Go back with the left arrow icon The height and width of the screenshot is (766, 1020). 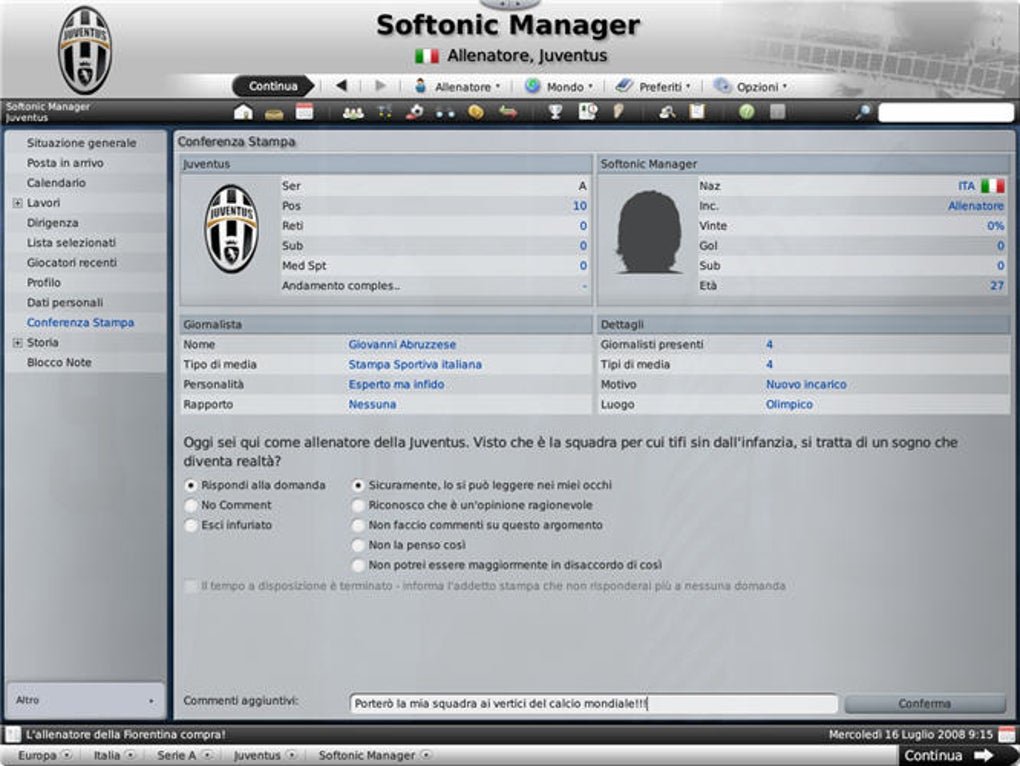click(342, 86)
